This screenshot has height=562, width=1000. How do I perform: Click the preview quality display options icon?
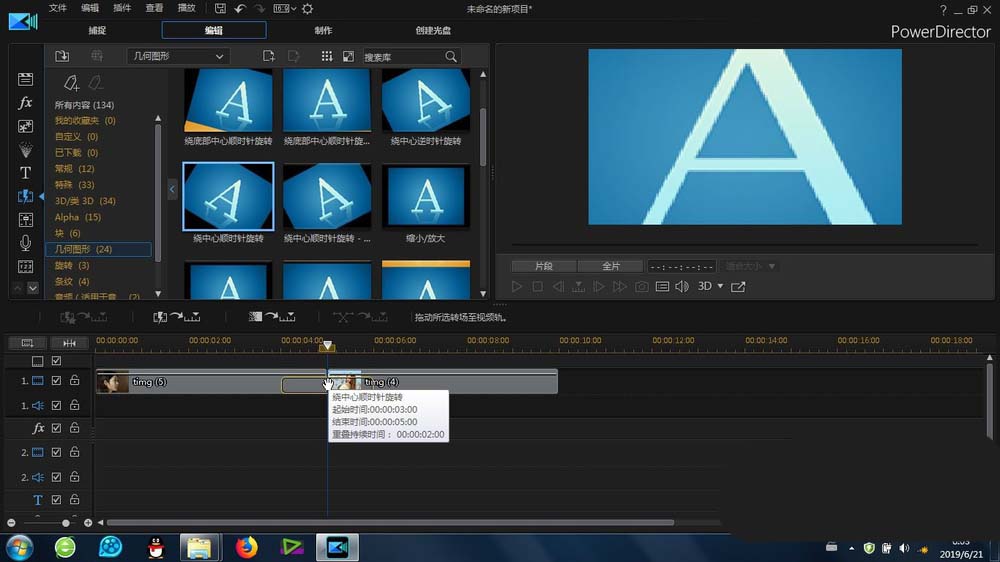[662, 286]
